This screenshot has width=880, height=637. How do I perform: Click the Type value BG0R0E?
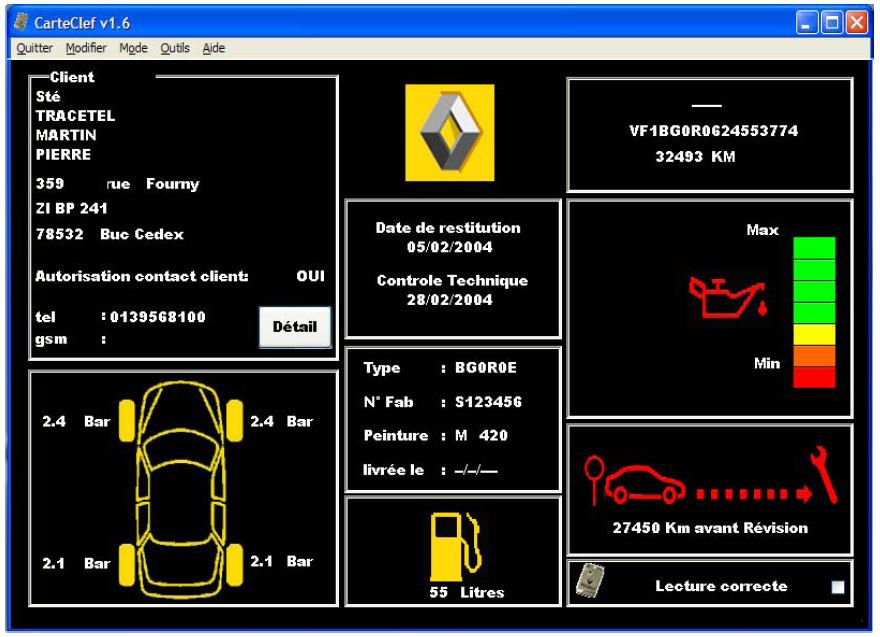coord(486,368)
